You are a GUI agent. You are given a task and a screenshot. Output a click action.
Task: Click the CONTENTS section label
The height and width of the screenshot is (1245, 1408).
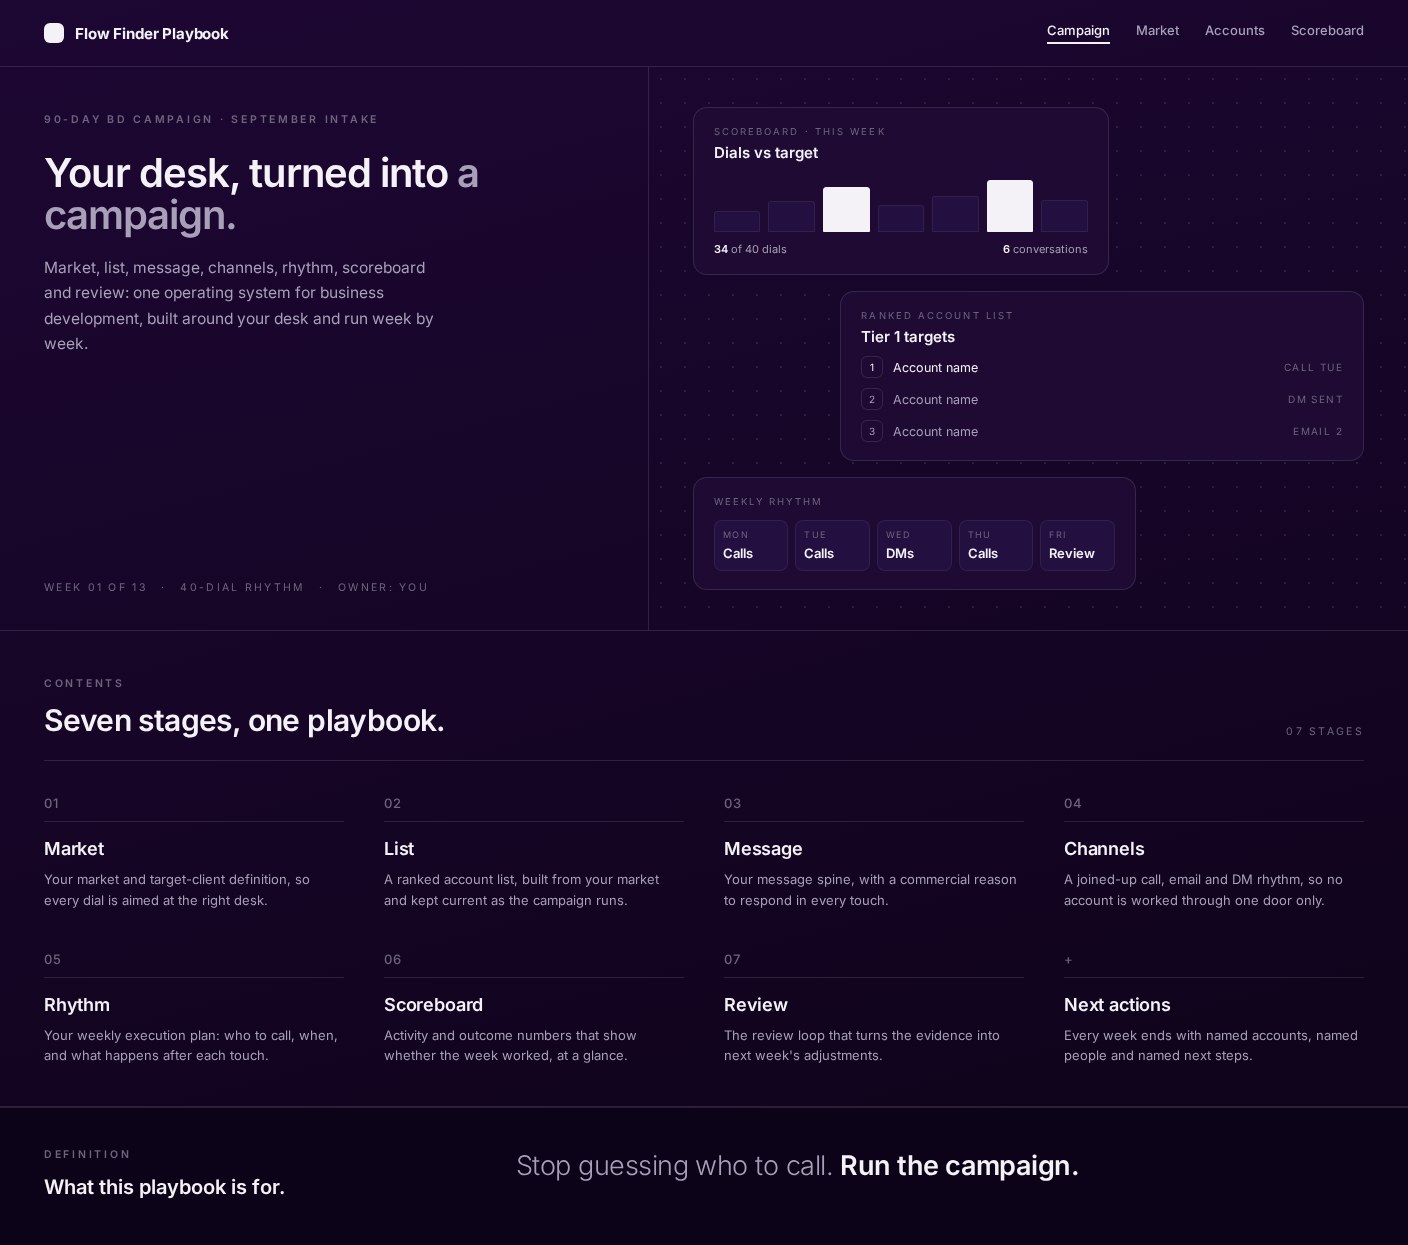pos(84,684)
